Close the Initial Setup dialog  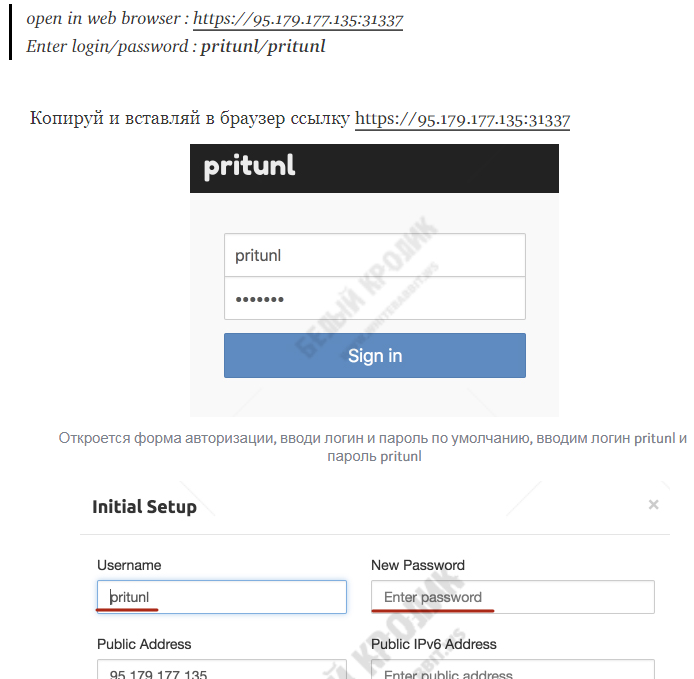pyautogui.click(x=653, y=505)
